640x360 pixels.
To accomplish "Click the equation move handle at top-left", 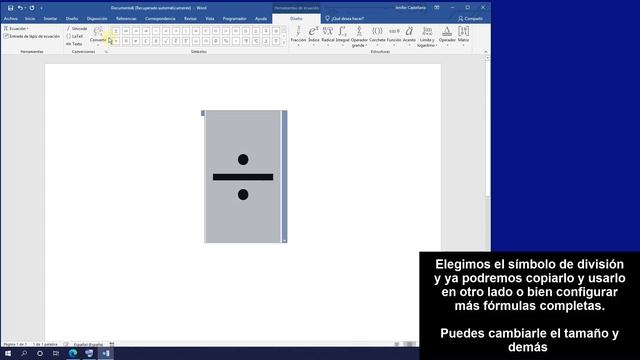I will [203, 113].
